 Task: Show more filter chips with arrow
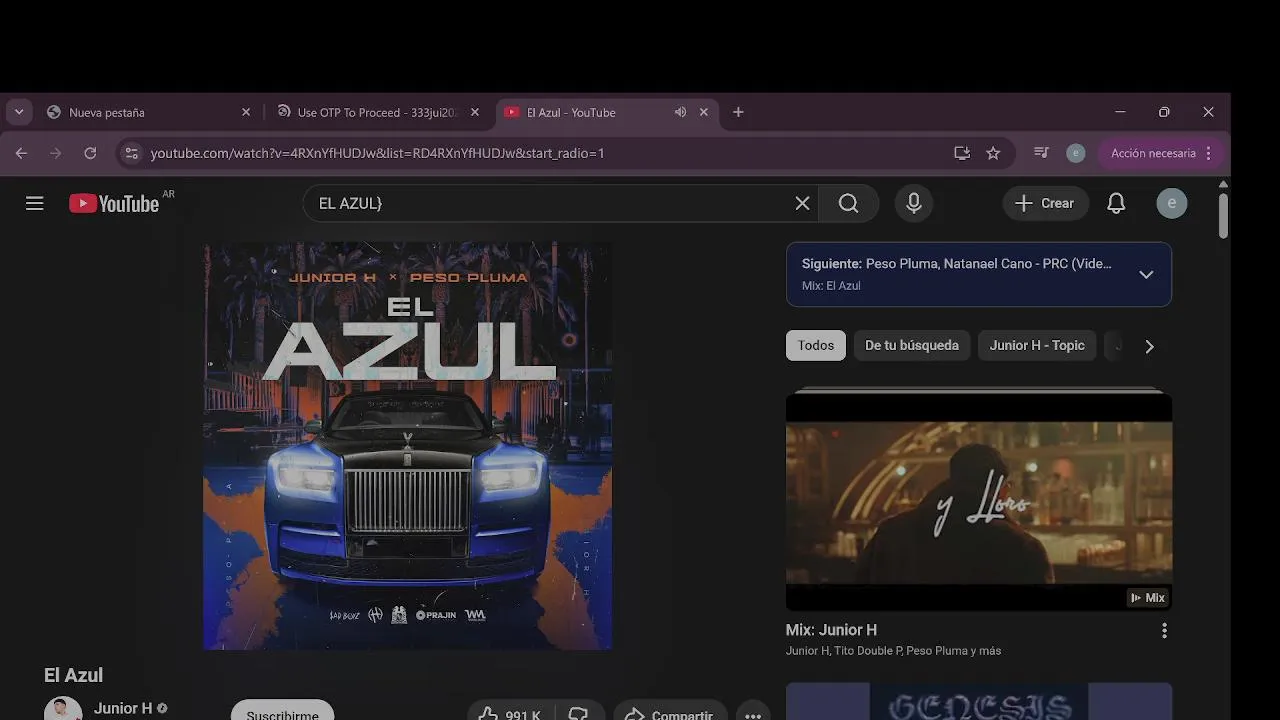1149,346
